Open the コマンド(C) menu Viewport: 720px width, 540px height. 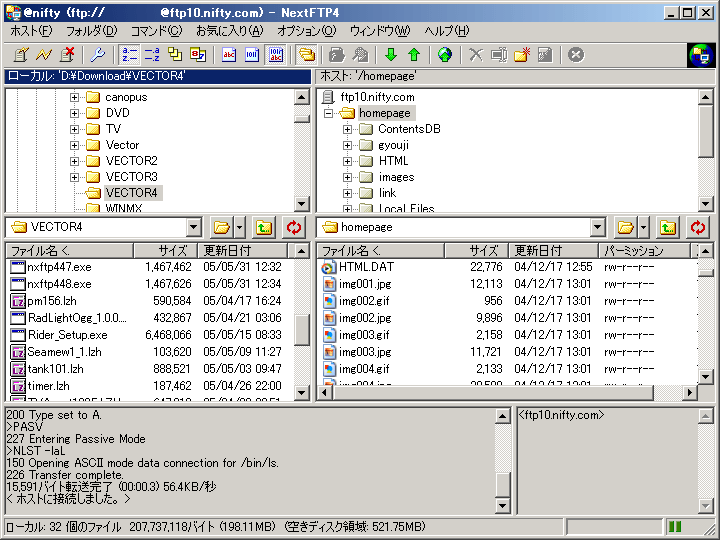pos(157,31)
